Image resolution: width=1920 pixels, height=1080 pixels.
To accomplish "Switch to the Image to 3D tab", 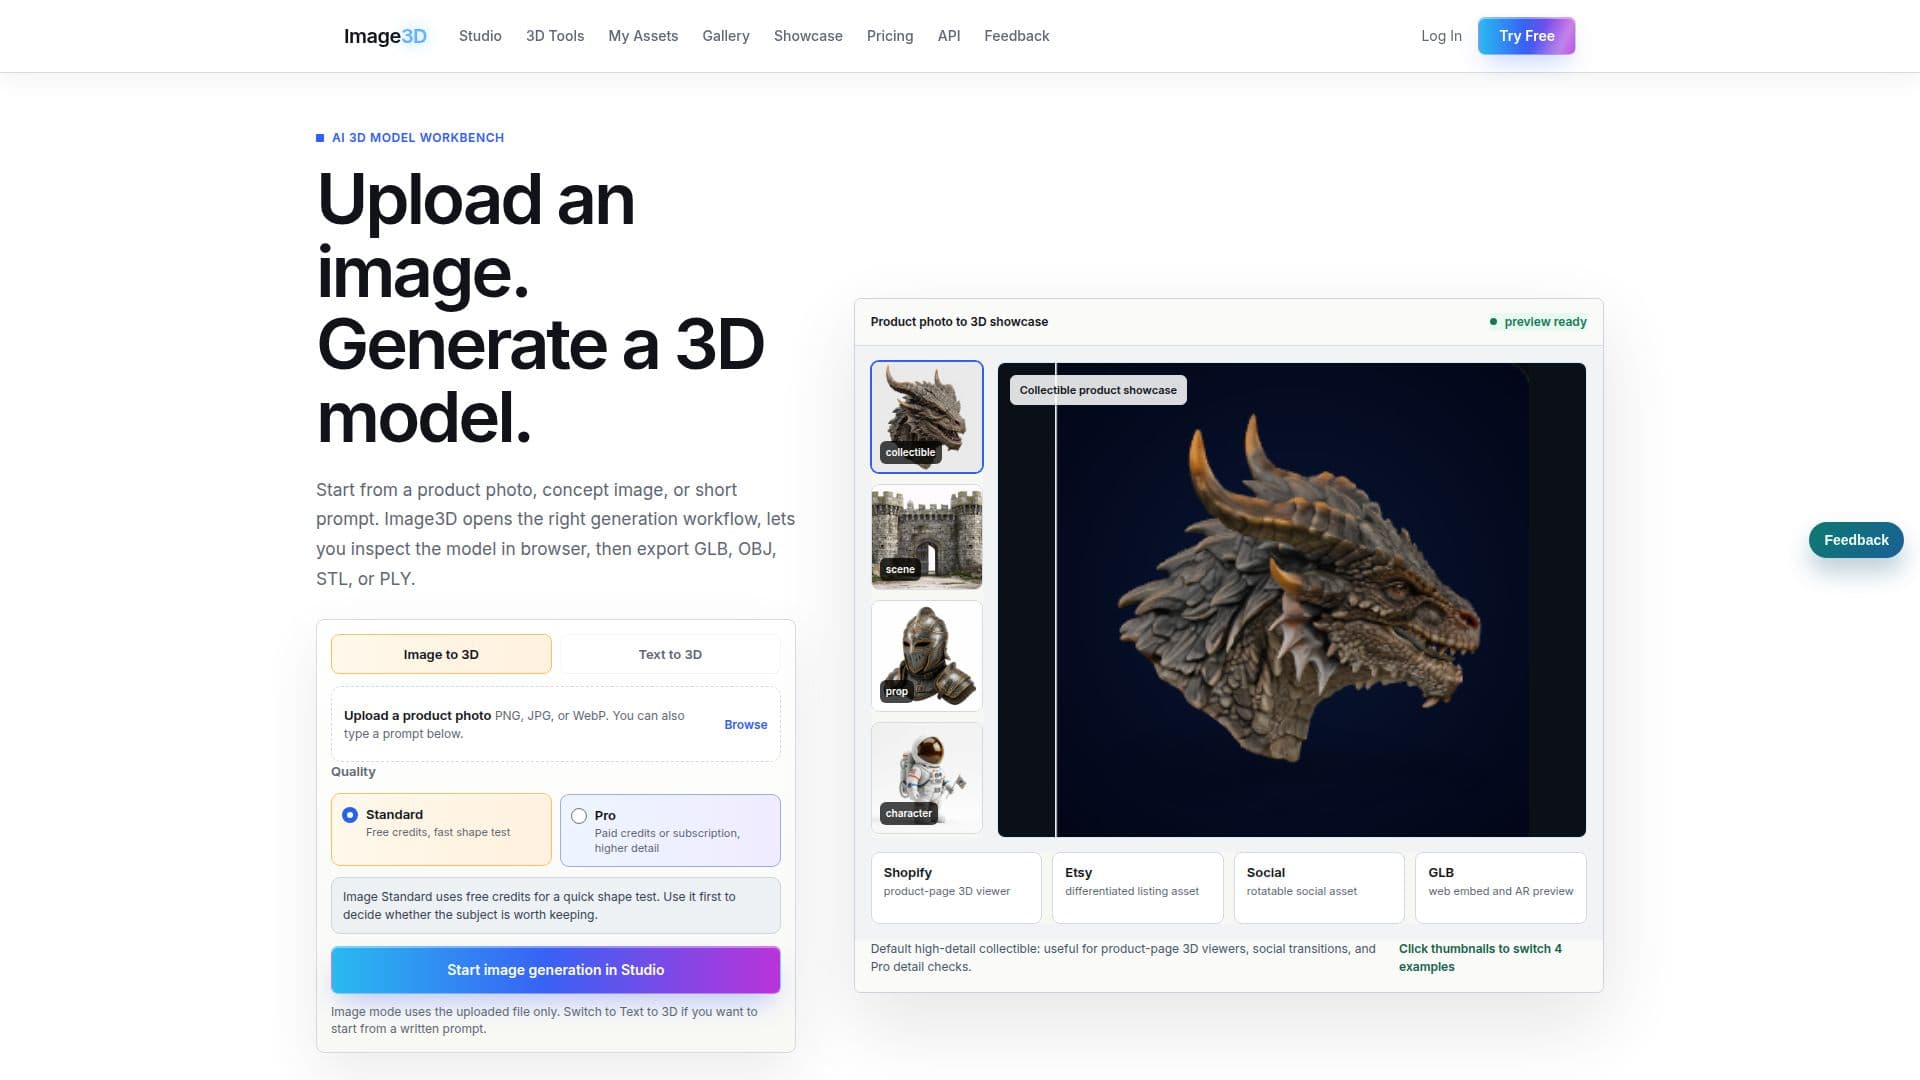I will [441, 654].
